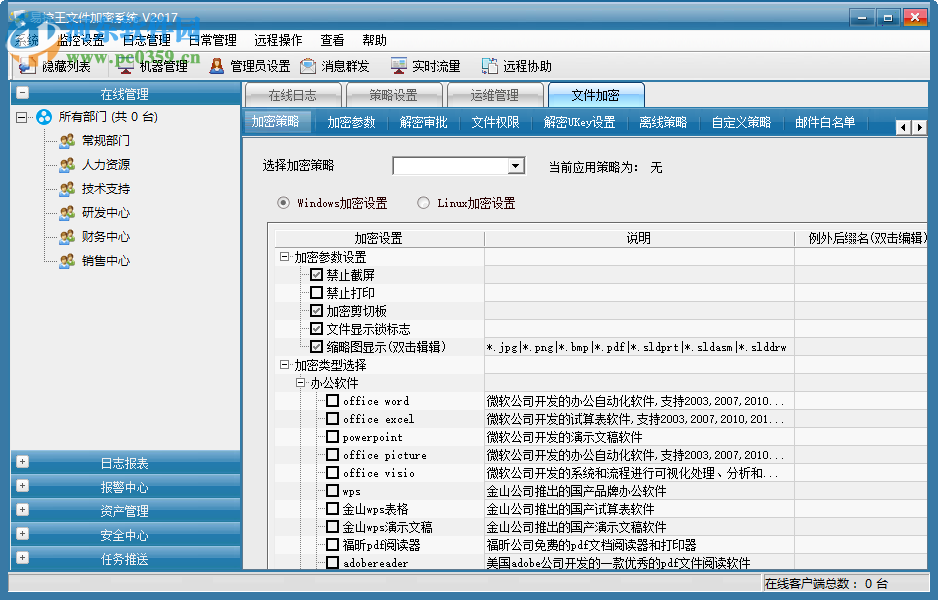Open the 解密UKey设置 sub-tab
The width and height of the screenshot is (938, 600).
tap(579, 122)
